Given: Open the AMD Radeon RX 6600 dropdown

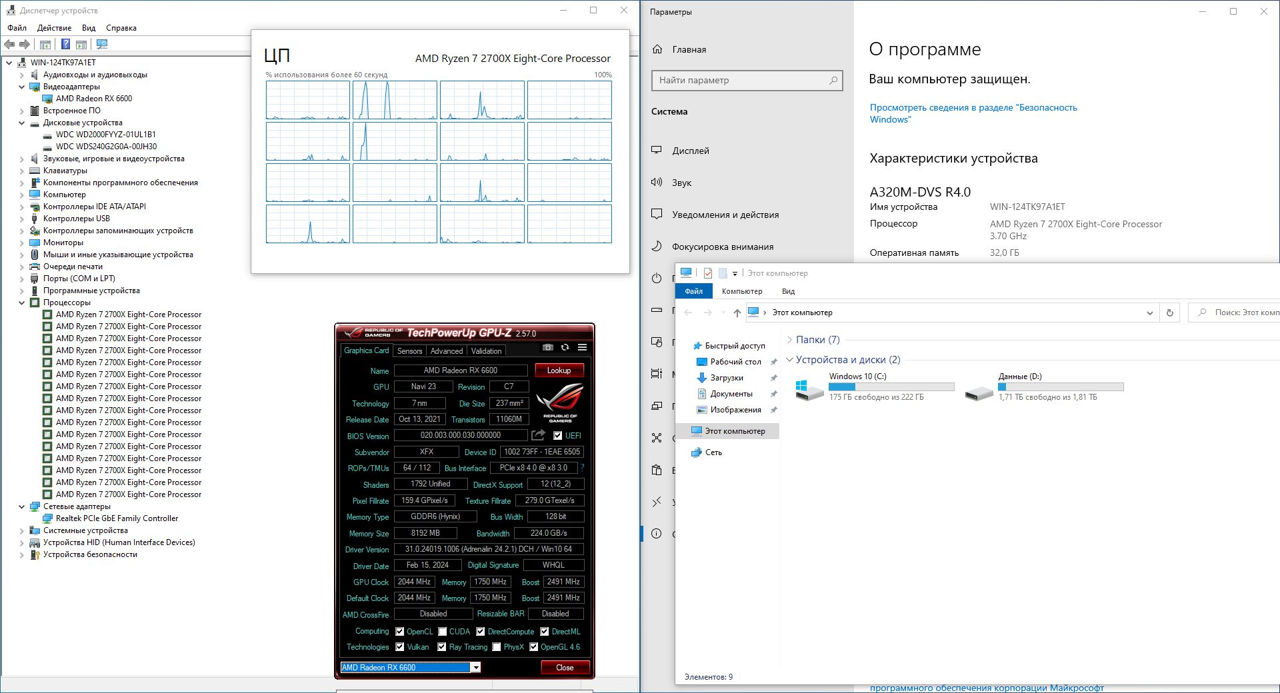Looking at the screenshot, I should [476, 667].
